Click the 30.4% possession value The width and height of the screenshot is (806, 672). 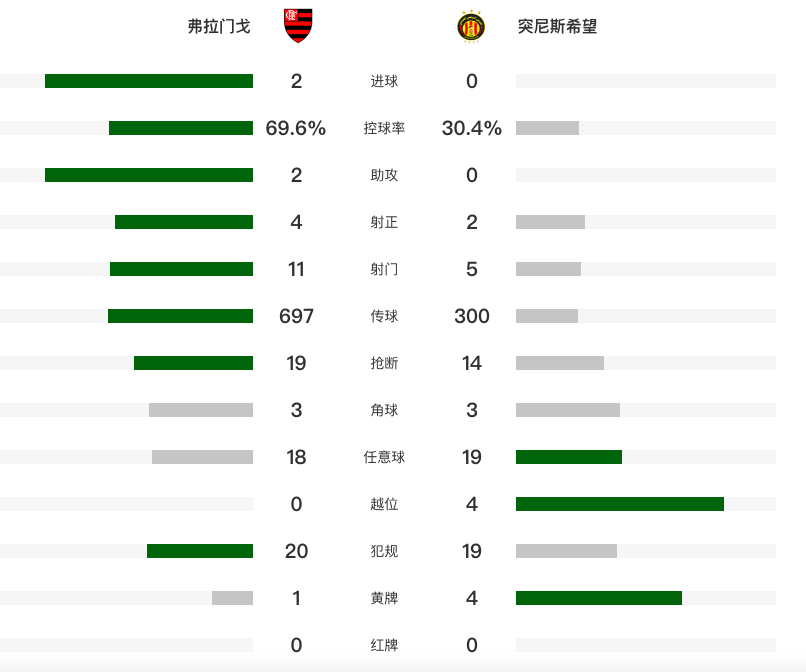point(471,128)
